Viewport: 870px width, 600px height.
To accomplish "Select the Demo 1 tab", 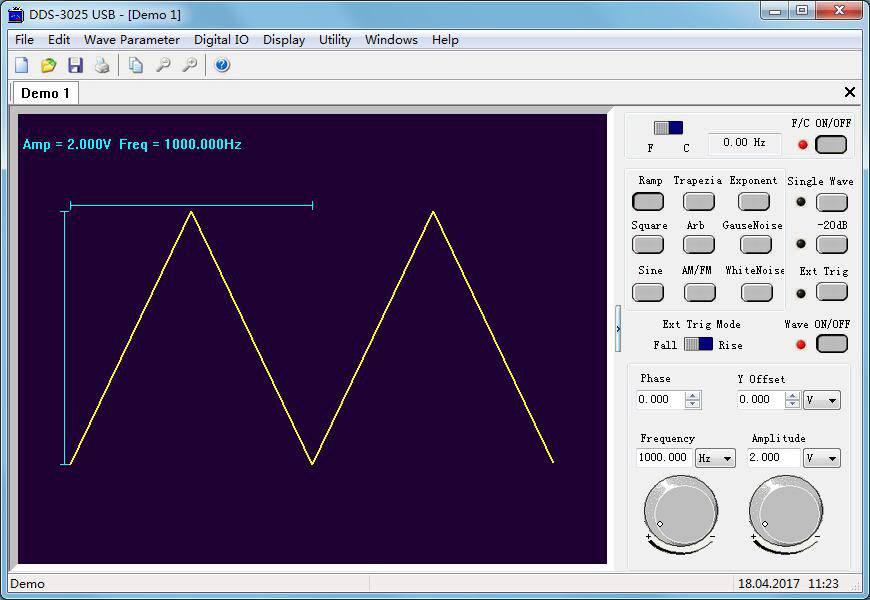I will pos(44,92).
